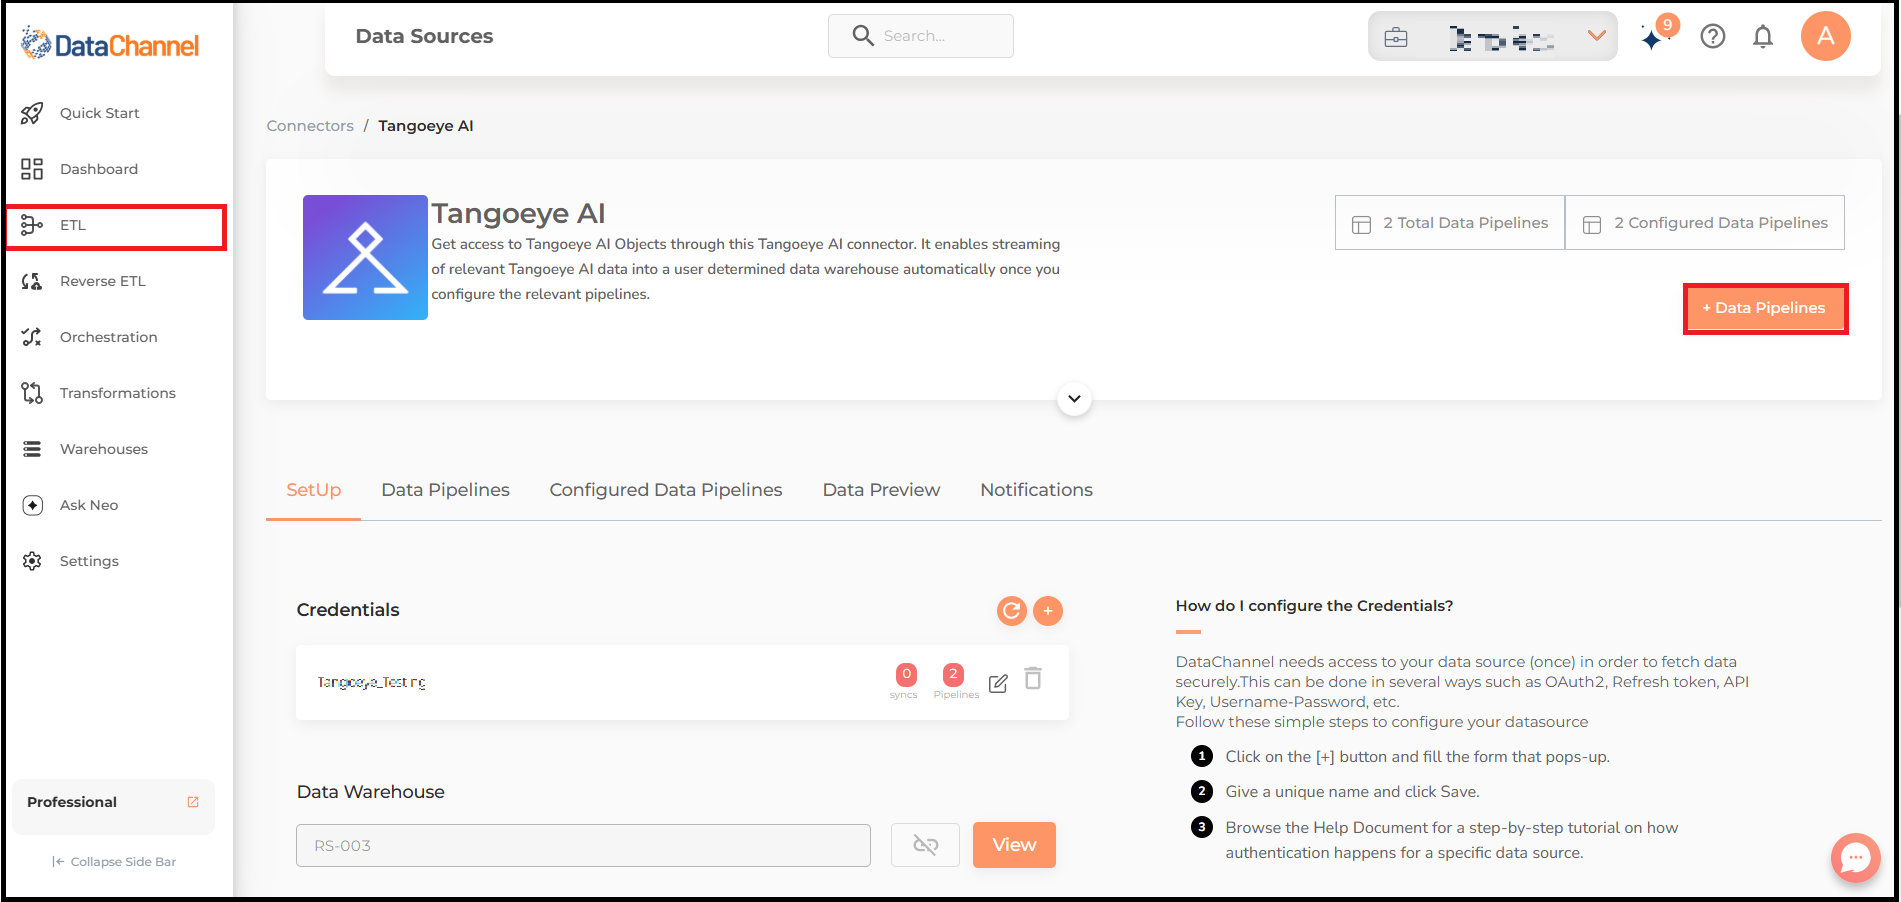Refresh the Credentials list
The image size is (1901, 902).
1012,611
